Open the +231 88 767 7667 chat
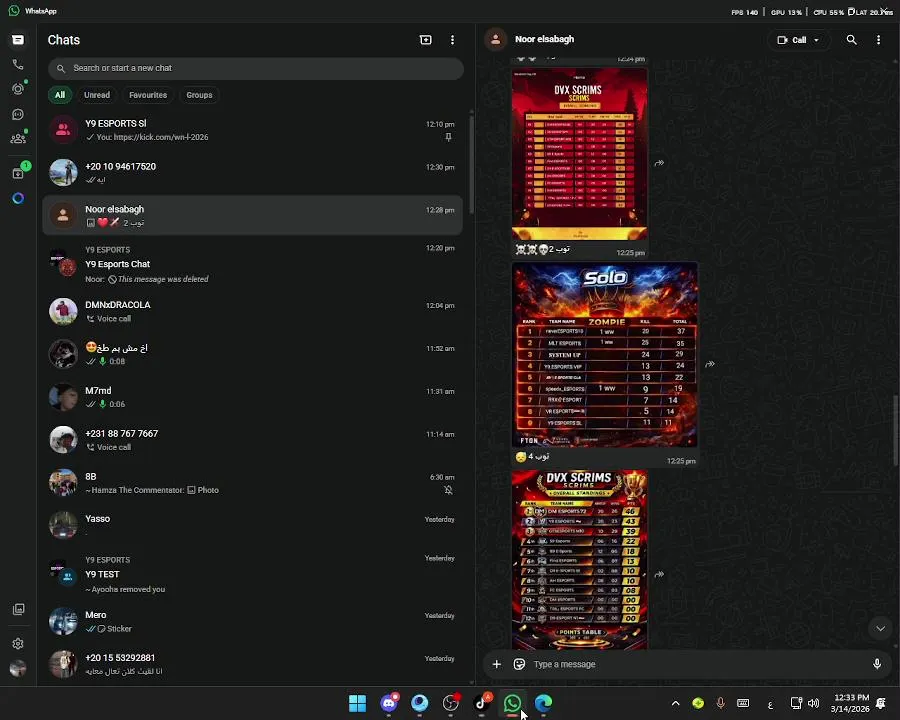The width and height of the screenshot is (900, 720). pyautogui.click(x=253, y=440)
